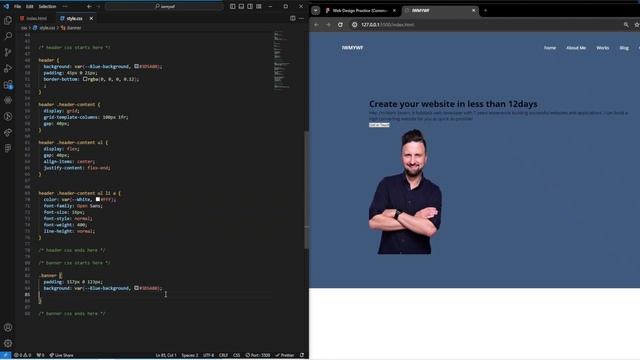The image size is (640, 360).
Task: Open the Run and Debug view
Action: pos(8,68)
